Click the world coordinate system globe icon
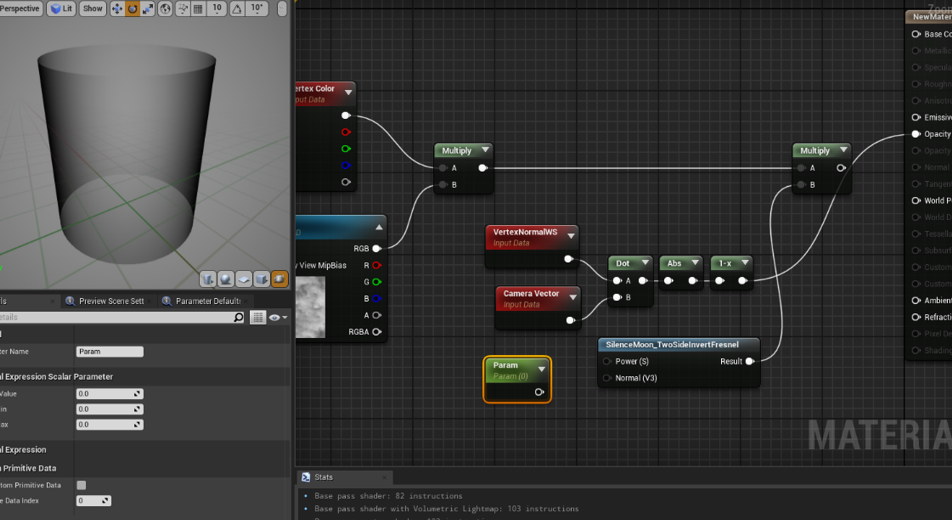The image size is (952, 520). click(x=165, y=9)
